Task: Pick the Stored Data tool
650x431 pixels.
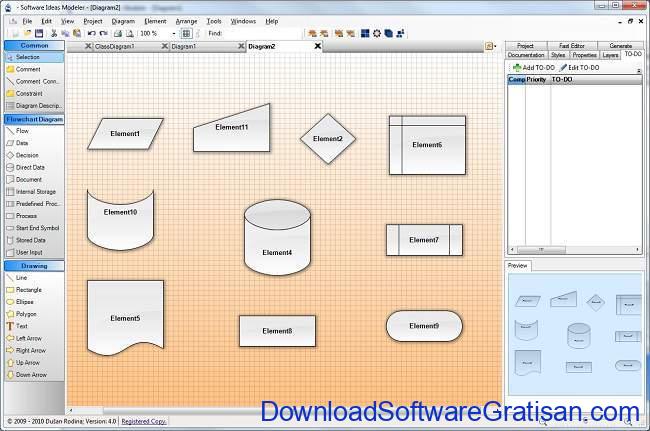Action: coord(30,240)
